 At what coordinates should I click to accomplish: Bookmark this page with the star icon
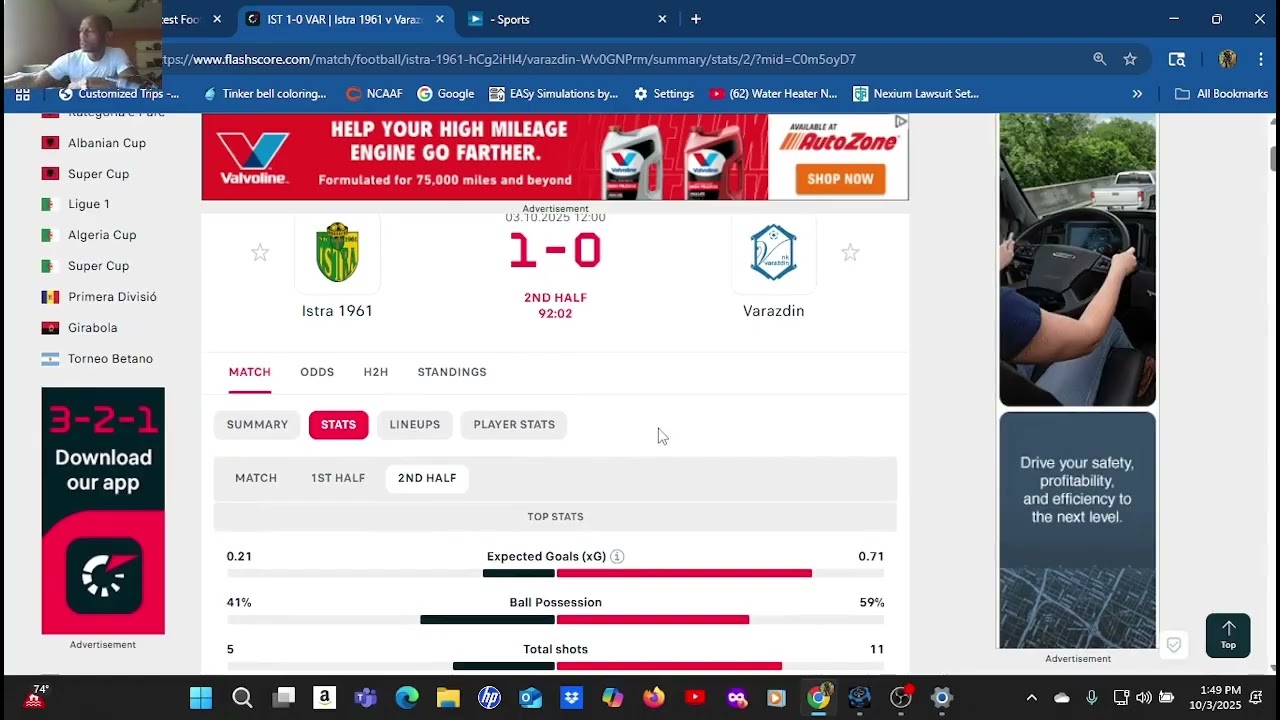(x=1130, y=59)
